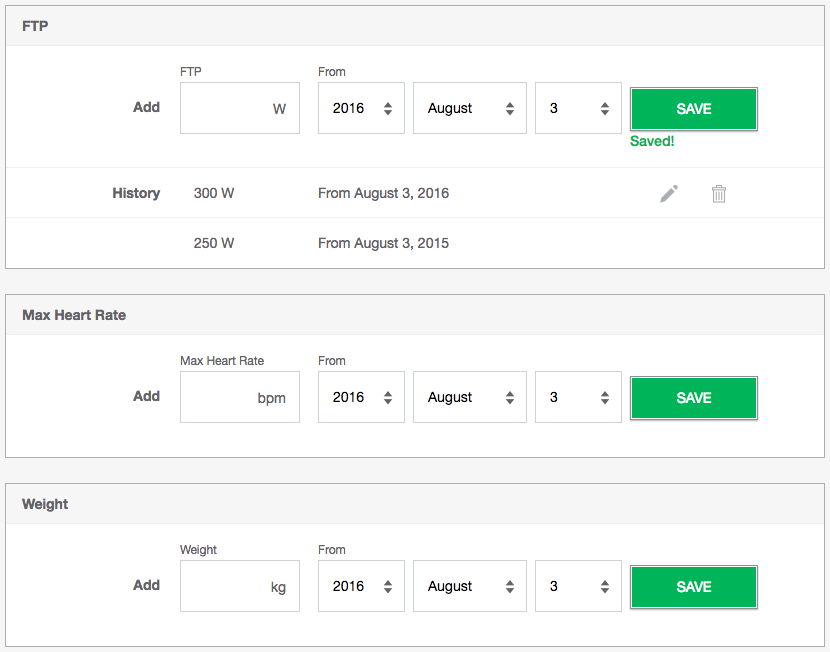Select the From August 3, 2016 entry
This screenshot has width=830, height=652.
383,193
